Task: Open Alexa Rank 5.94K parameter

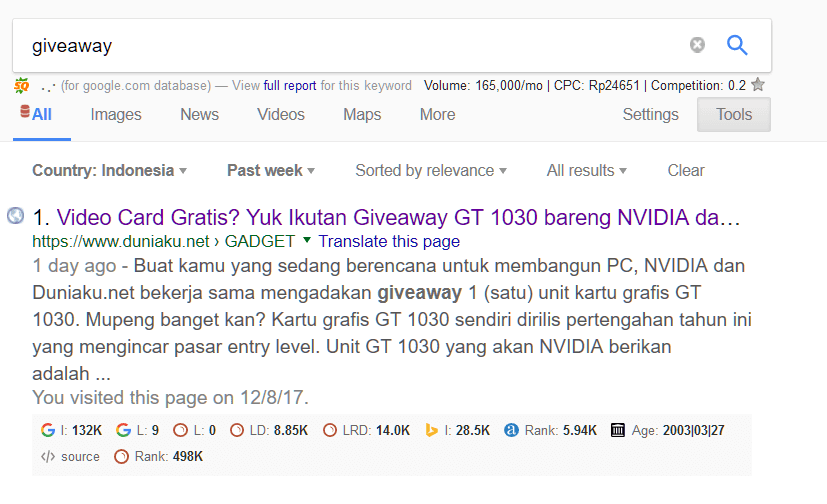Action: coord(551,430)
